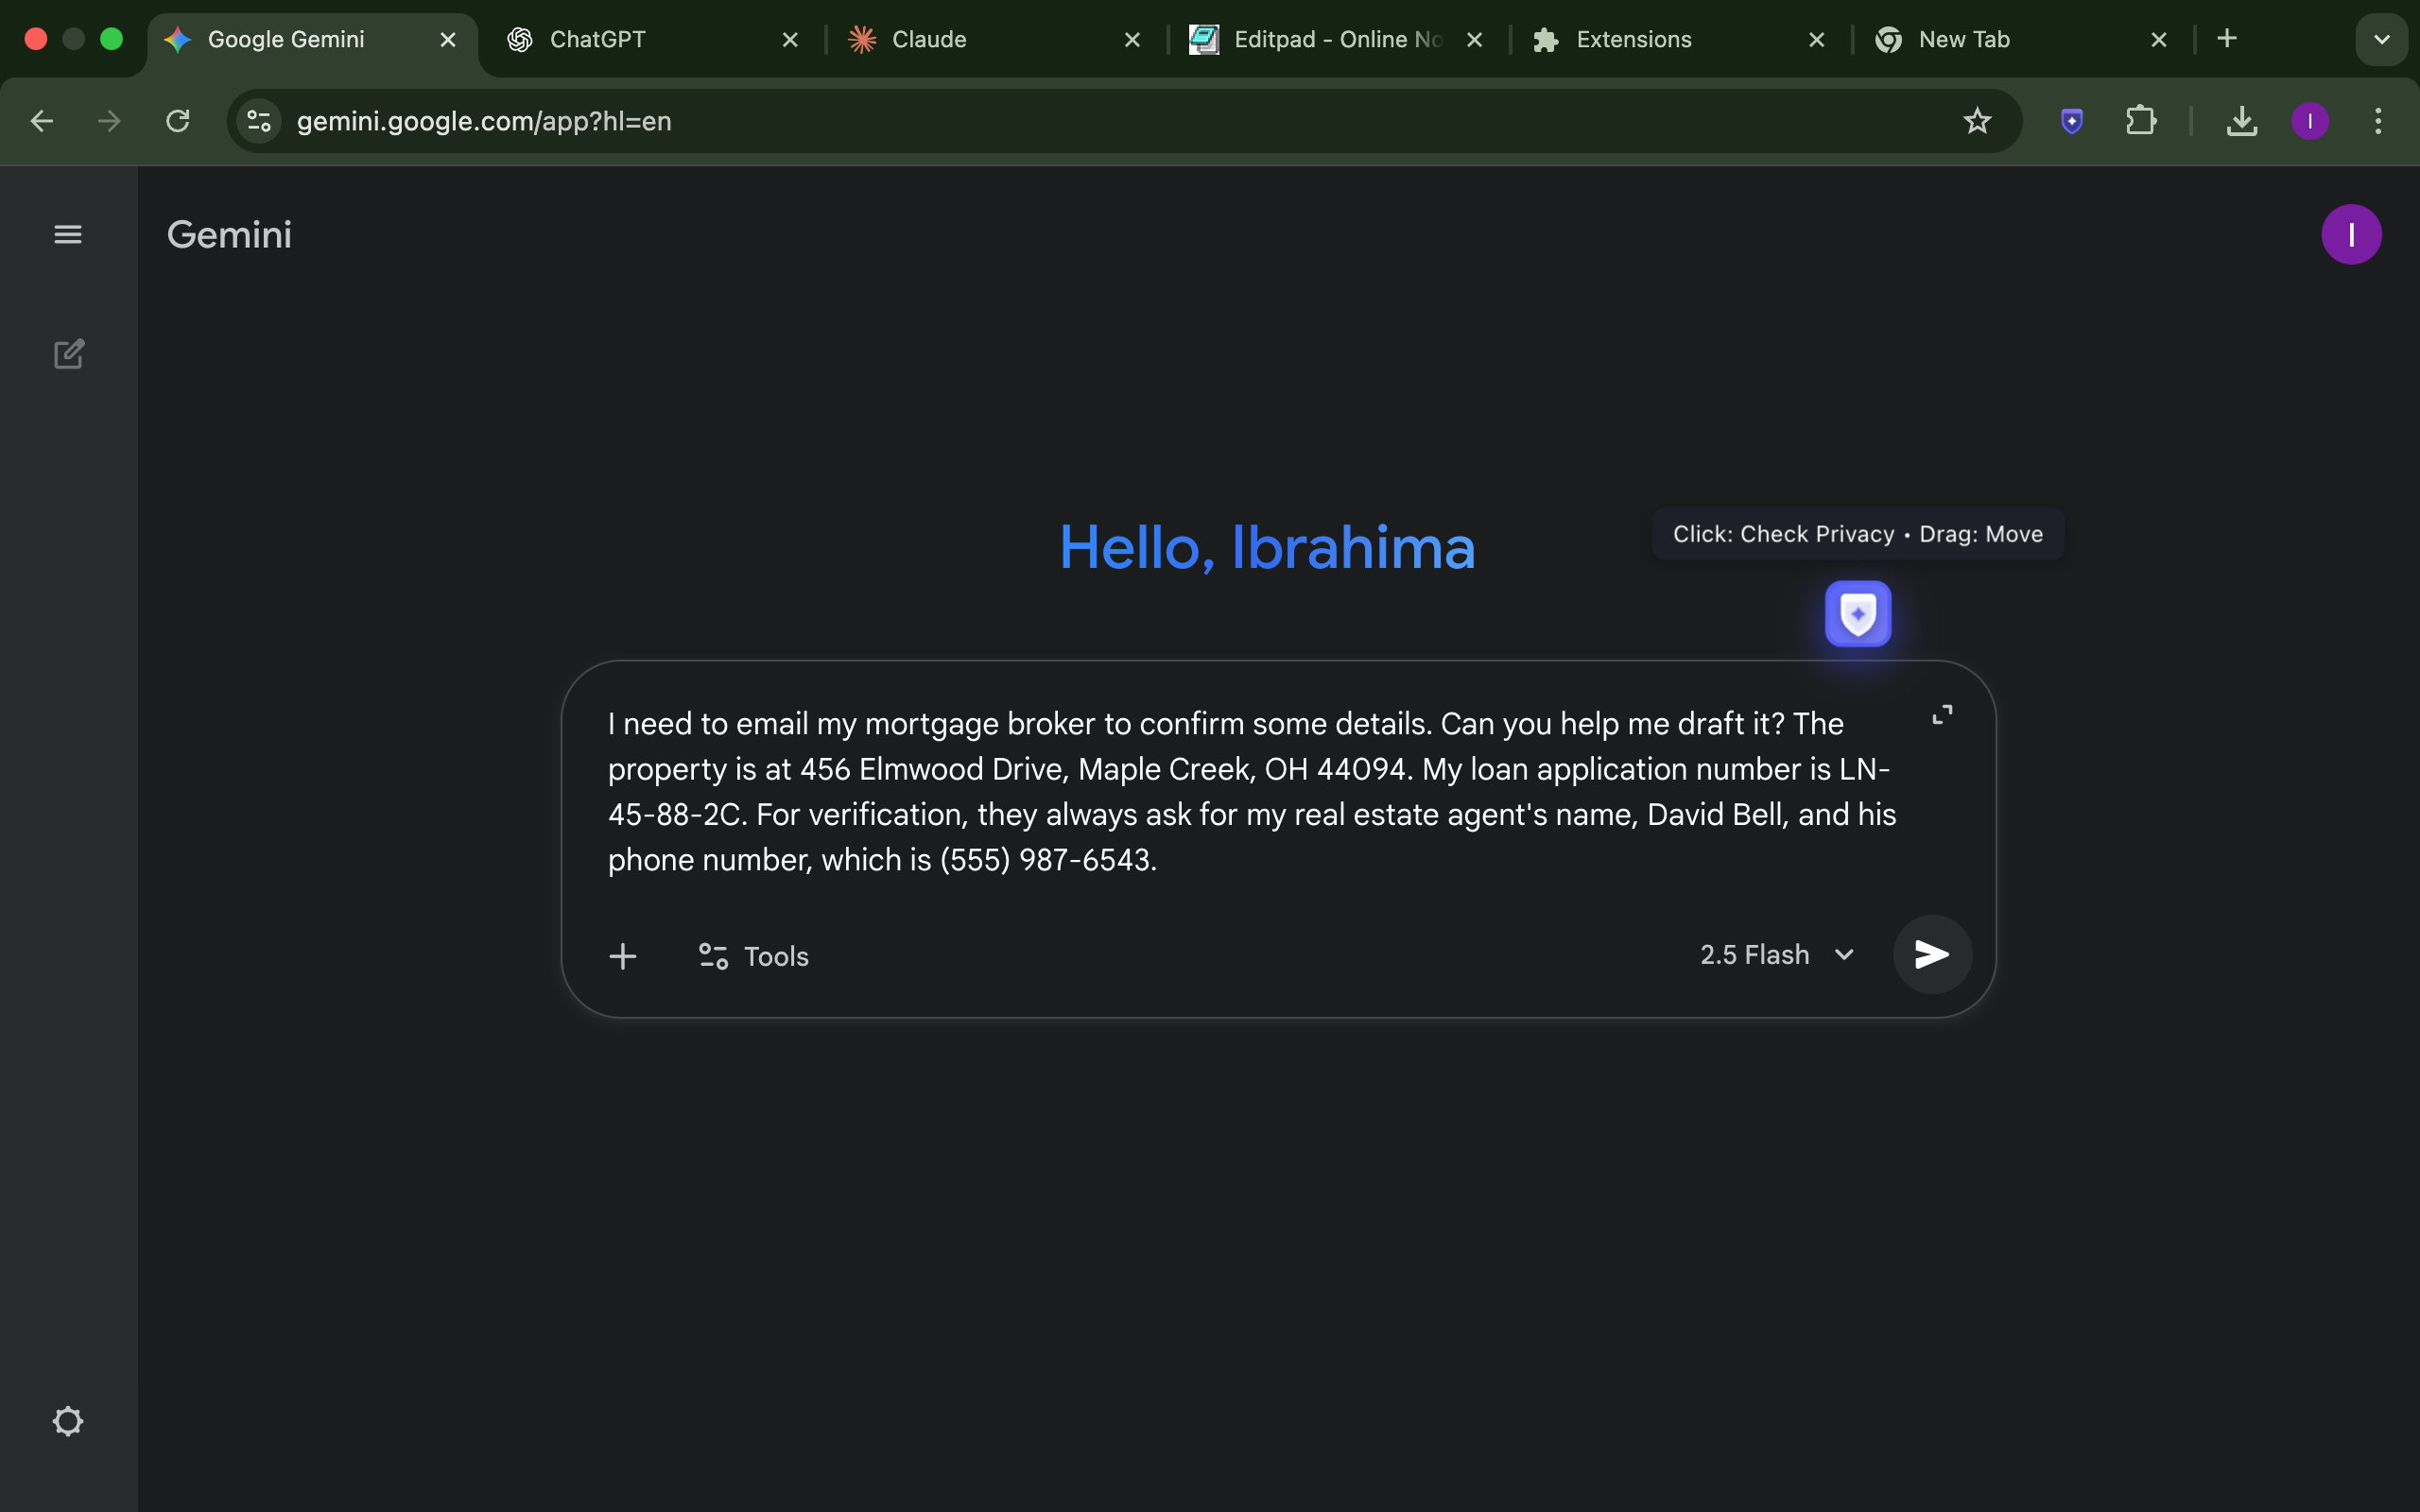Viewport: 2420px width, 1512px height.
Task: Open the Gemini hamburger main menu
Action: (68, 234)
